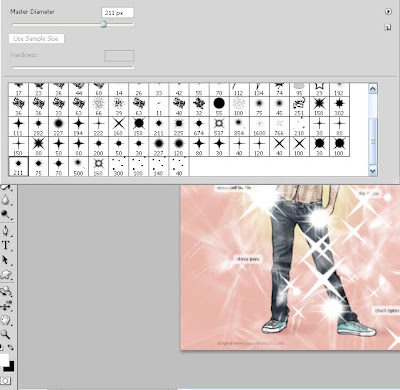The height and width of the screenshot is (390, 400).
Task: Select the scattered dots 300 brush
Action: coord(119,166)
